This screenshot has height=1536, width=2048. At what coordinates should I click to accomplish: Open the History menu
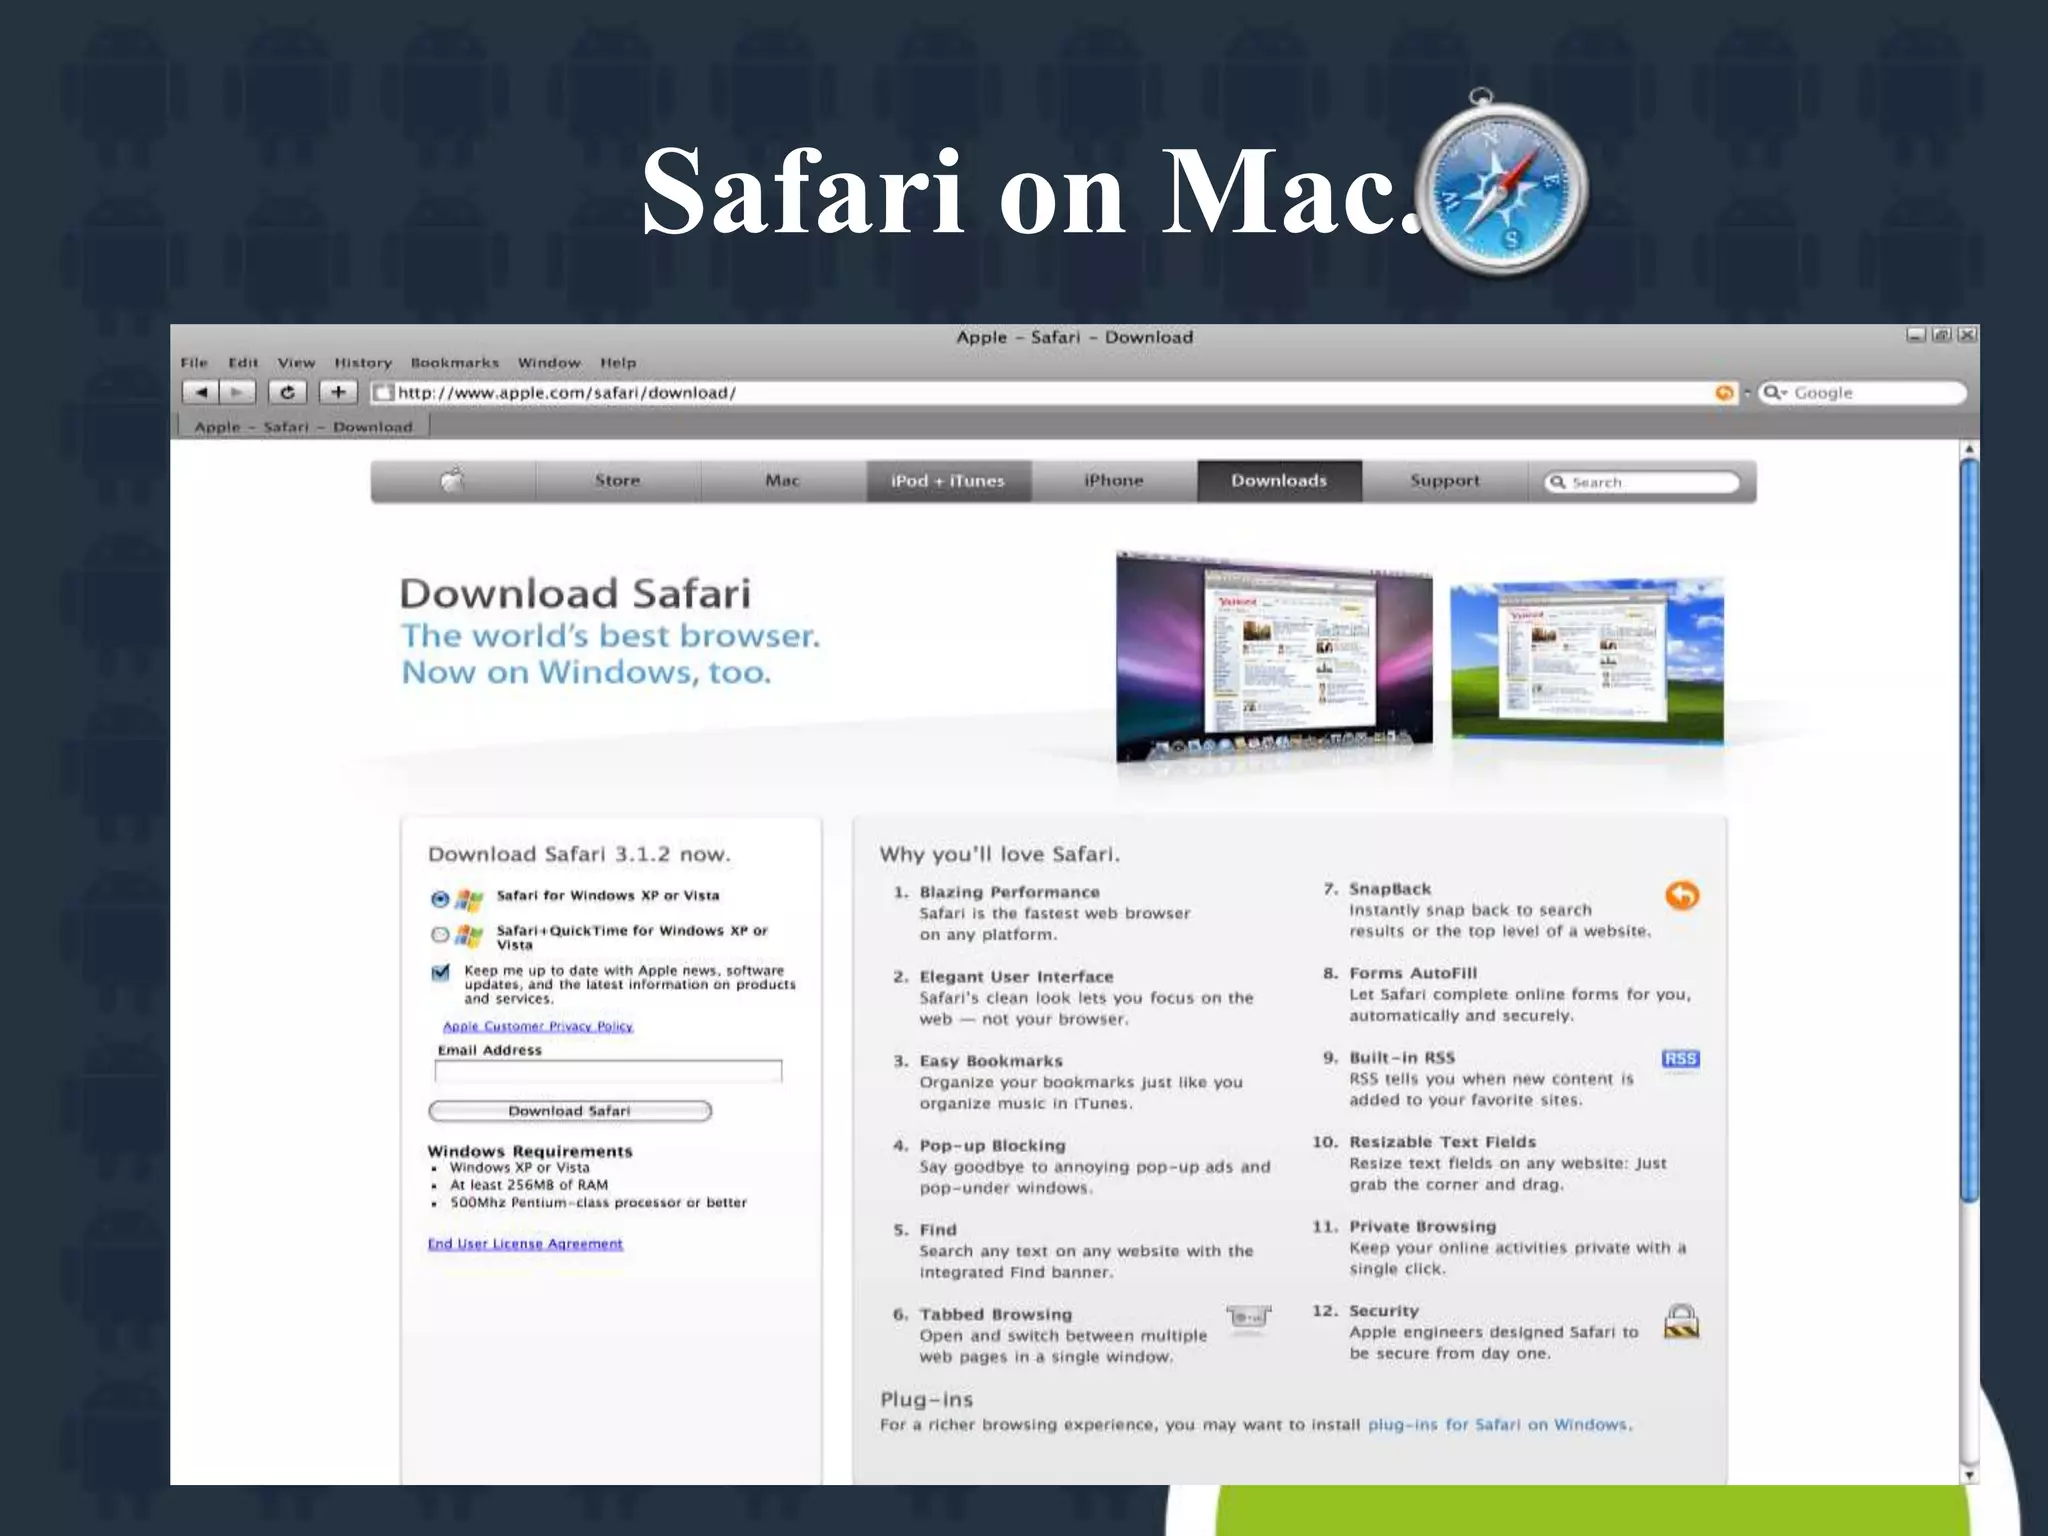point(363,363)
